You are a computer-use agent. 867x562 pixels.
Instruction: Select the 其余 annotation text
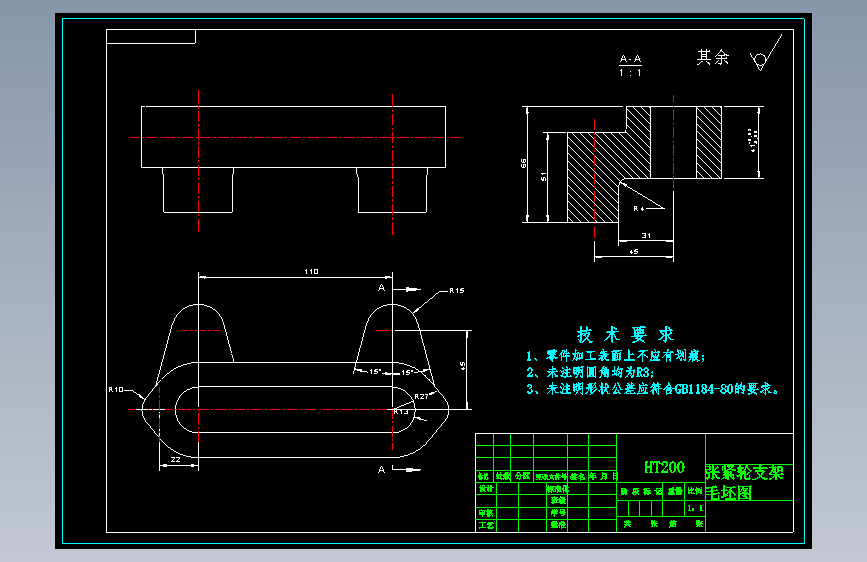coord(713,57)
